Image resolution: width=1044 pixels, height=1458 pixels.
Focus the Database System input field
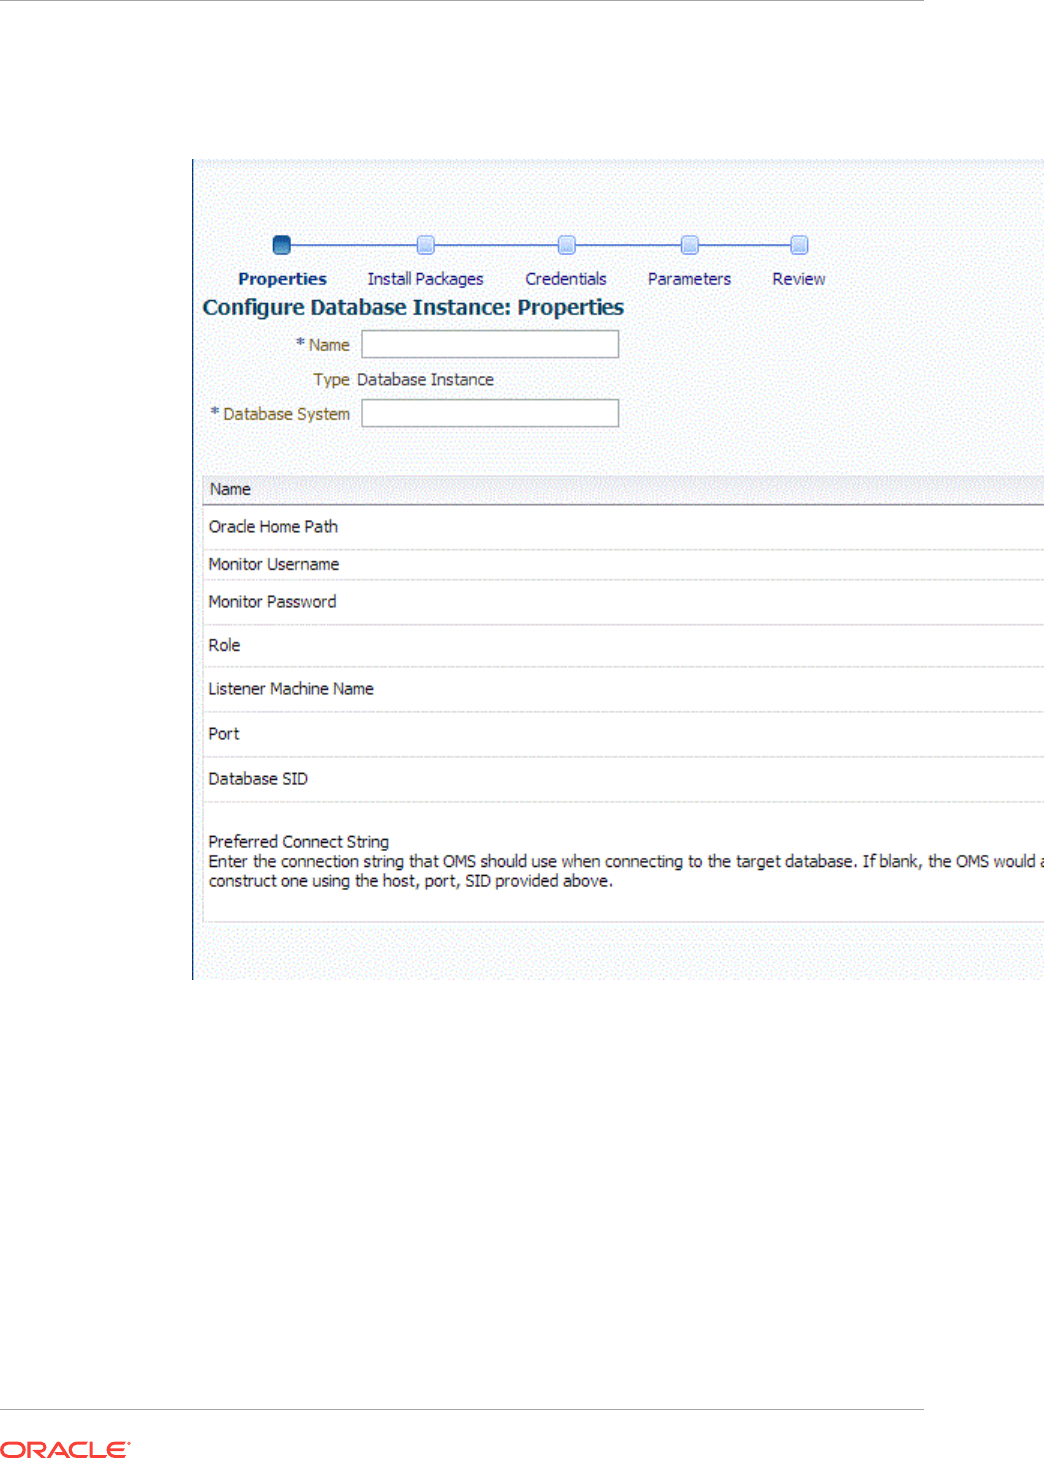[x=490, y=413]
